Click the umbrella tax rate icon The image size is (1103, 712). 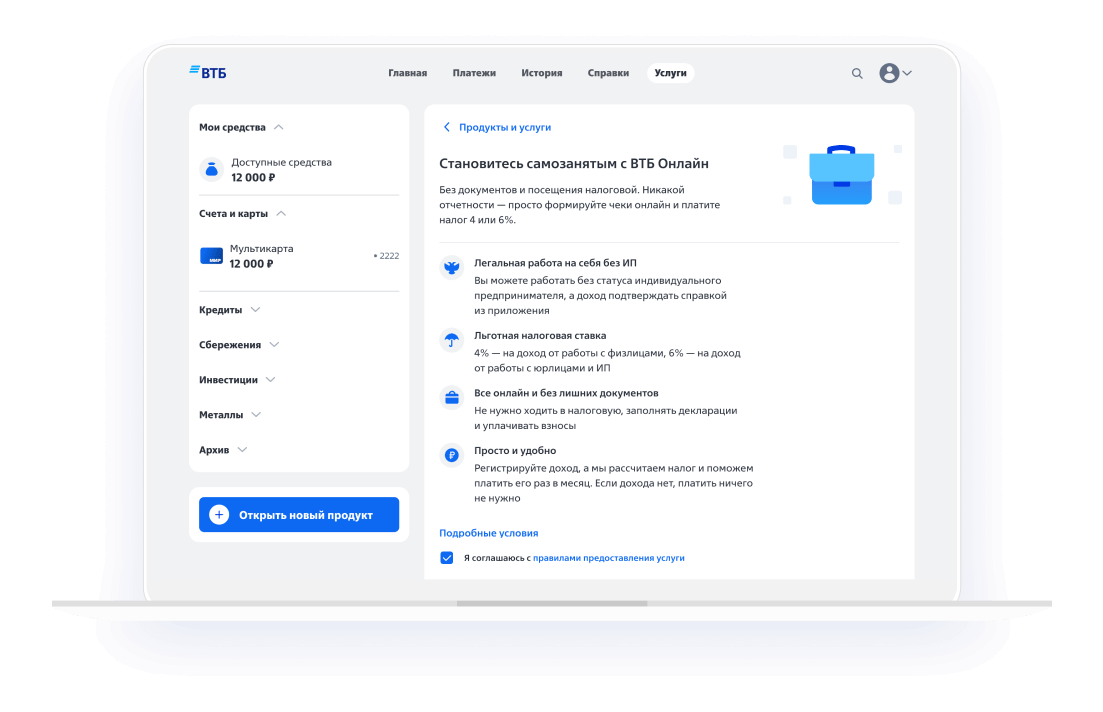452,341
